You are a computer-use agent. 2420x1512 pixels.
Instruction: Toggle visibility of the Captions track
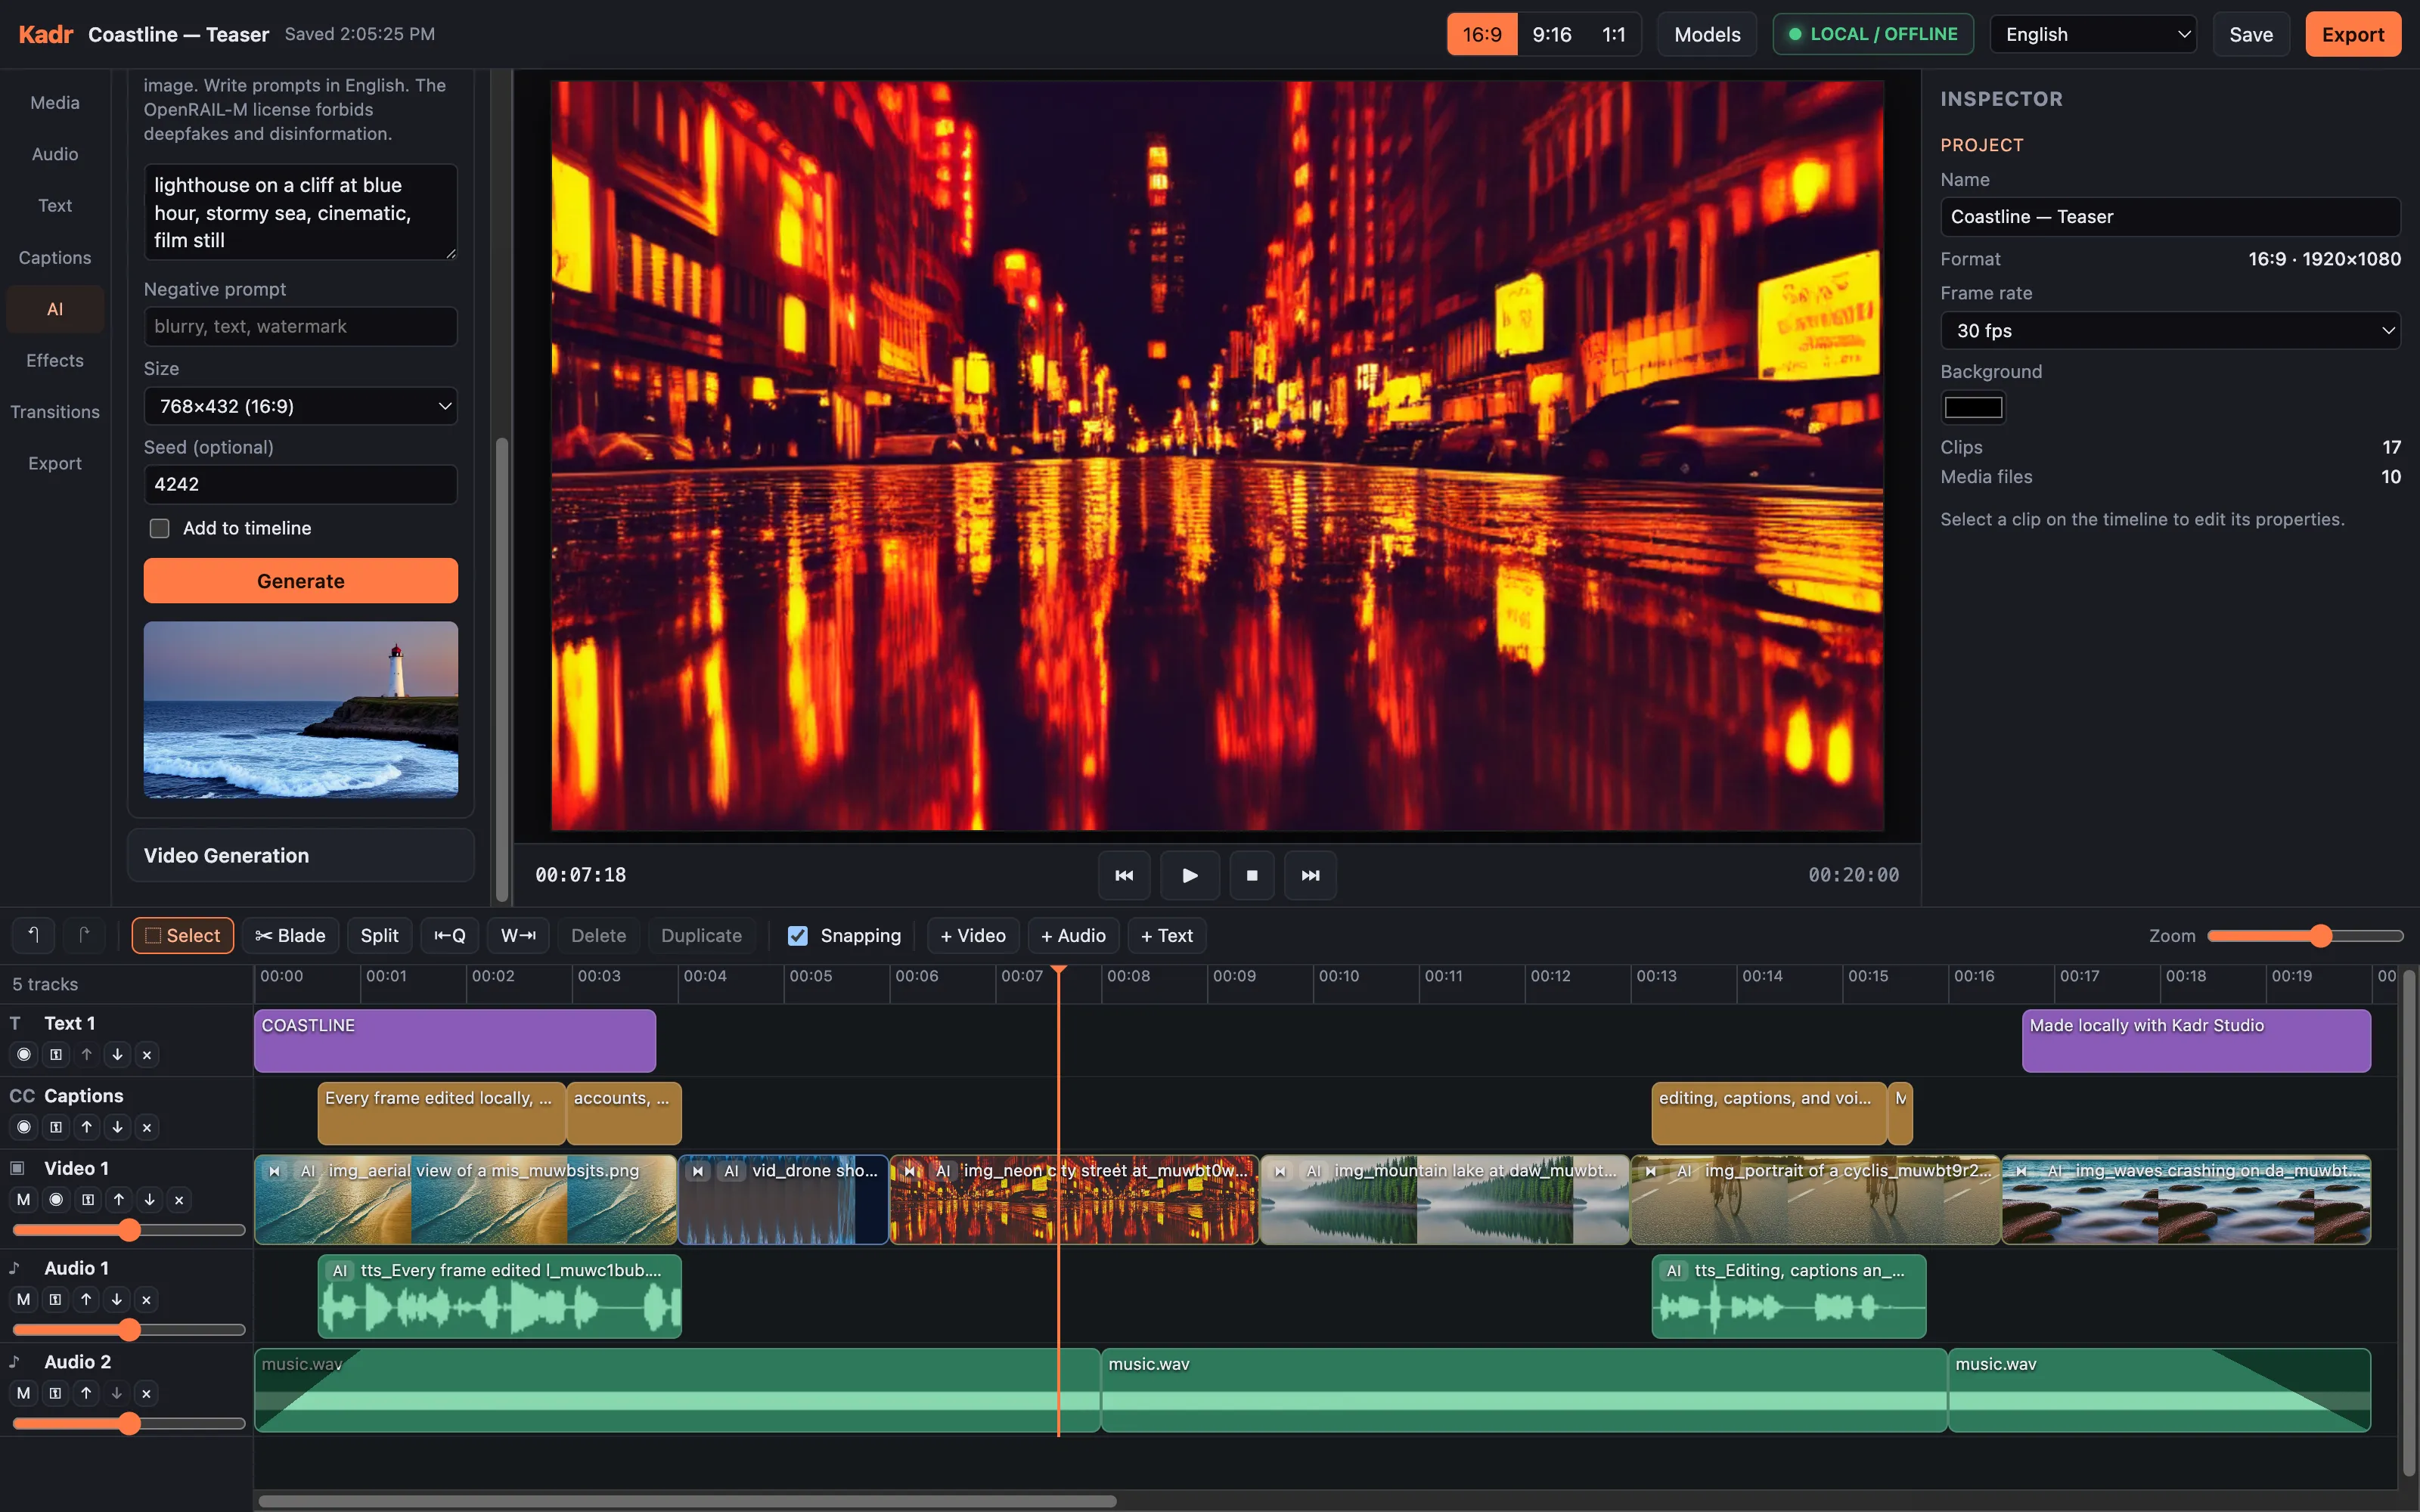(x=24, y=1127)
